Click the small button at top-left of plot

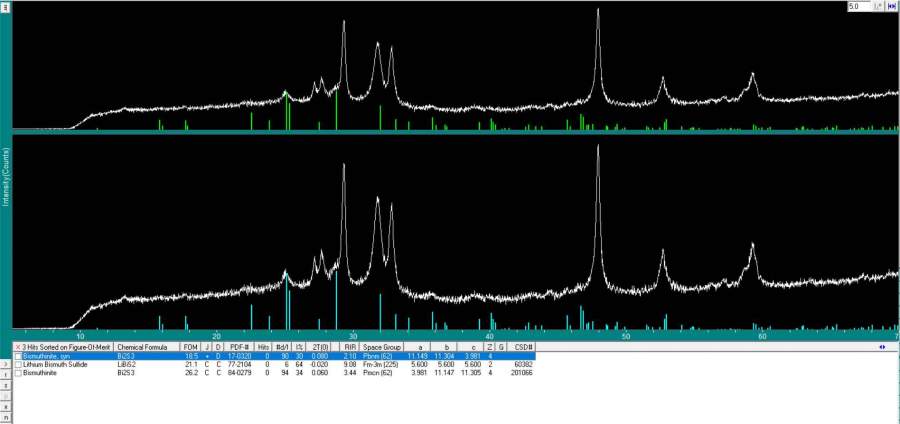point(5,6)
